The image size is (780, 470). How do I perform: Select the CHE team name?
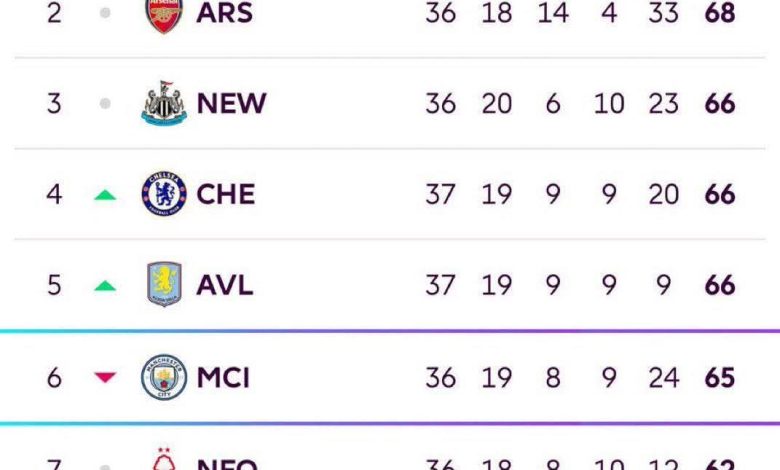pyautogui.click(x=226, y=194)
